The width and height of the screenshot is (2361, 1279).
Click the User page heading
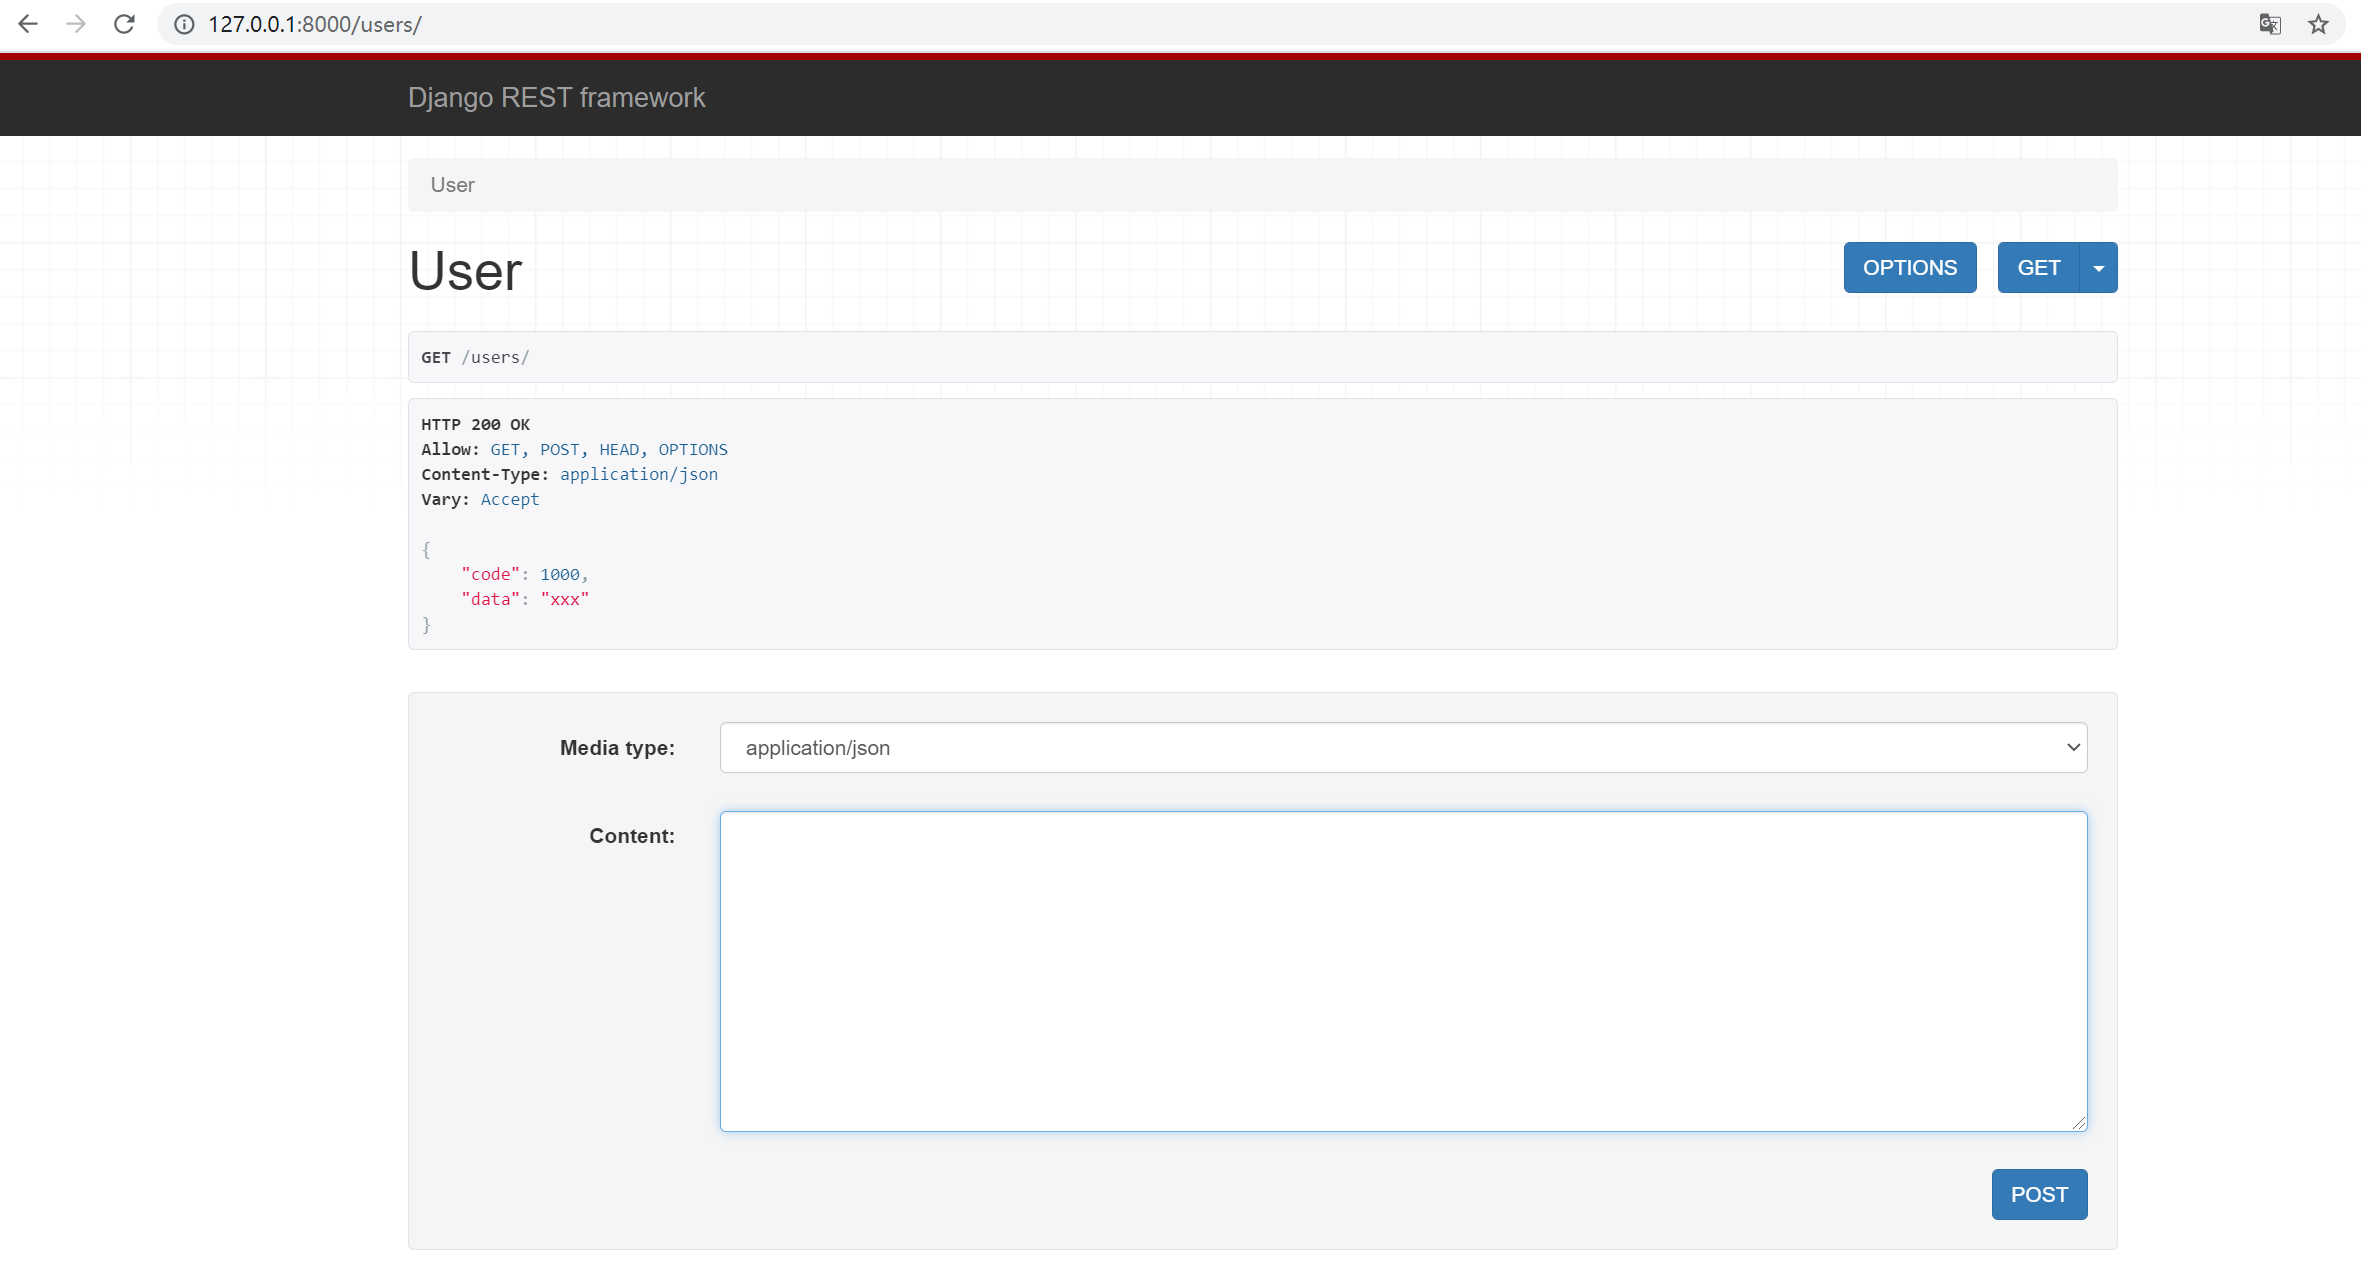[x=466, y=271]
